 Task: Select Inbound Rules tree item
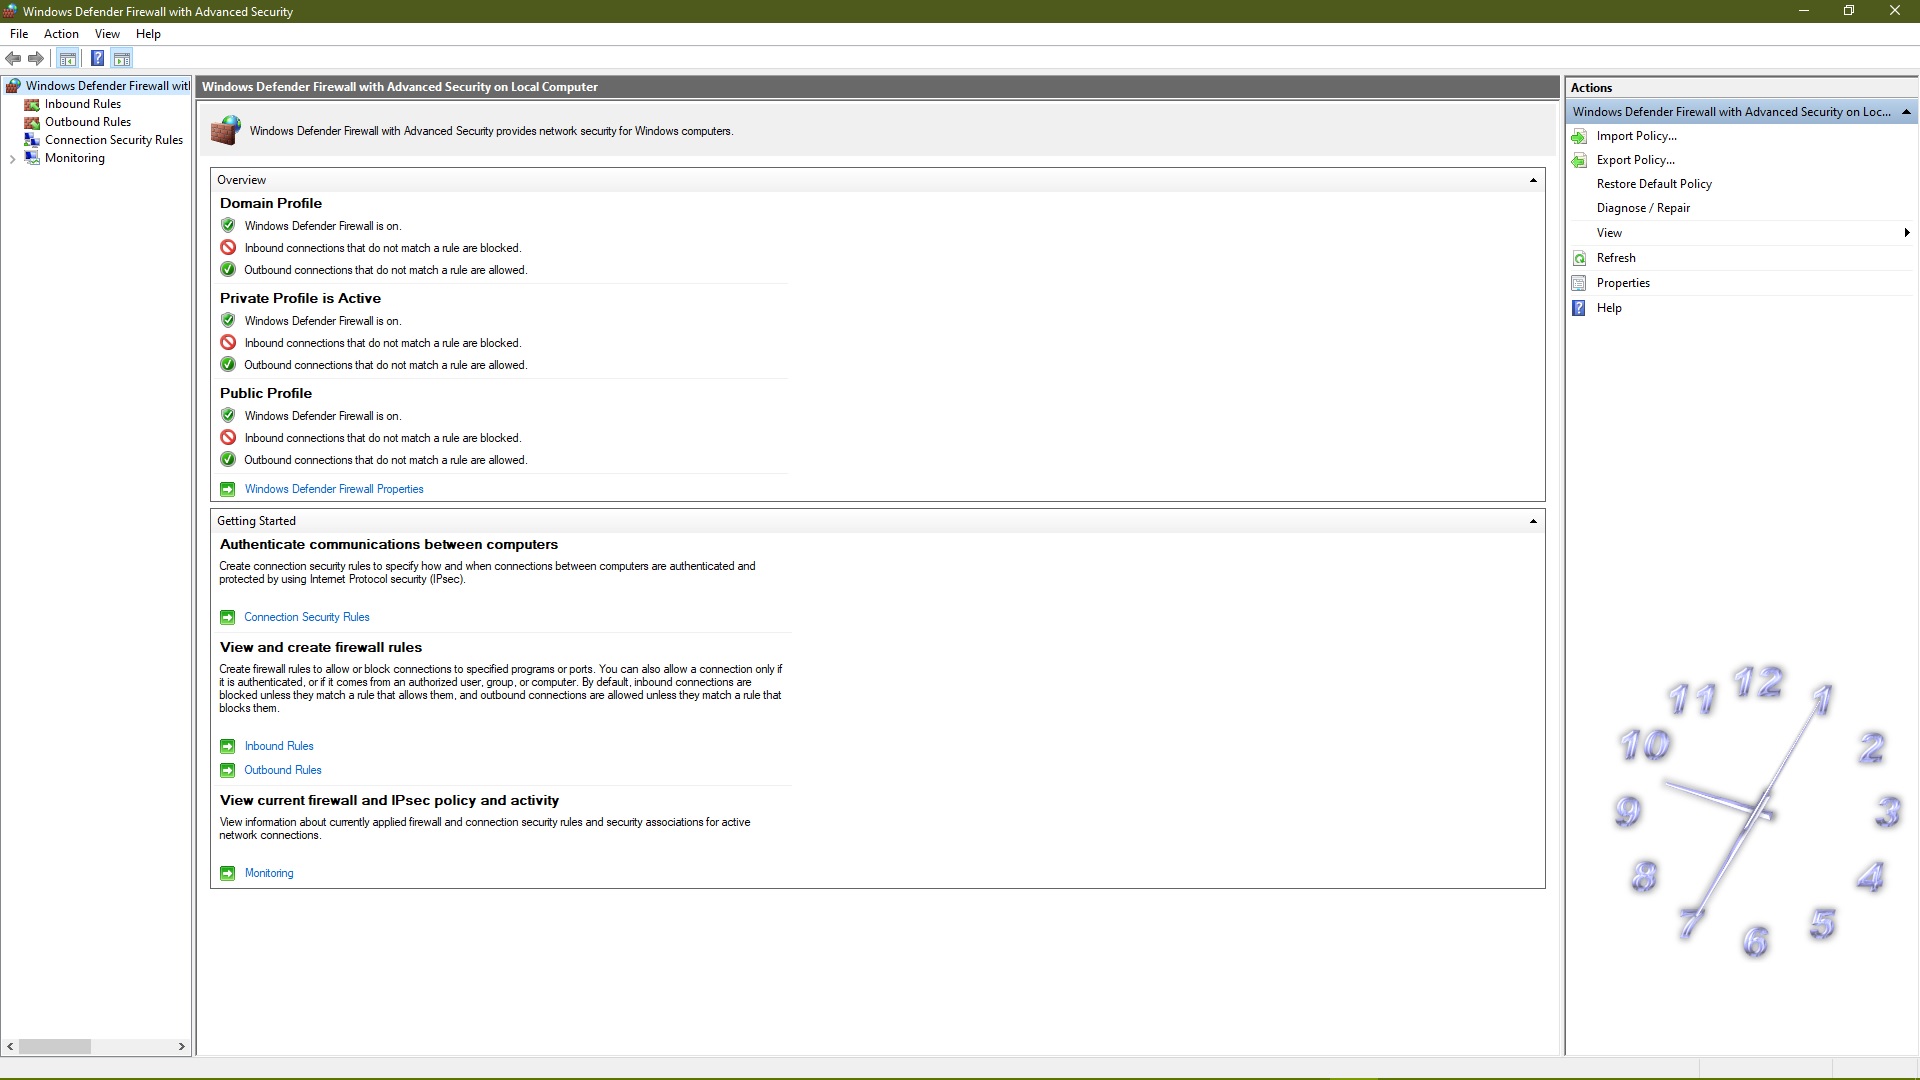coord(83,104)
